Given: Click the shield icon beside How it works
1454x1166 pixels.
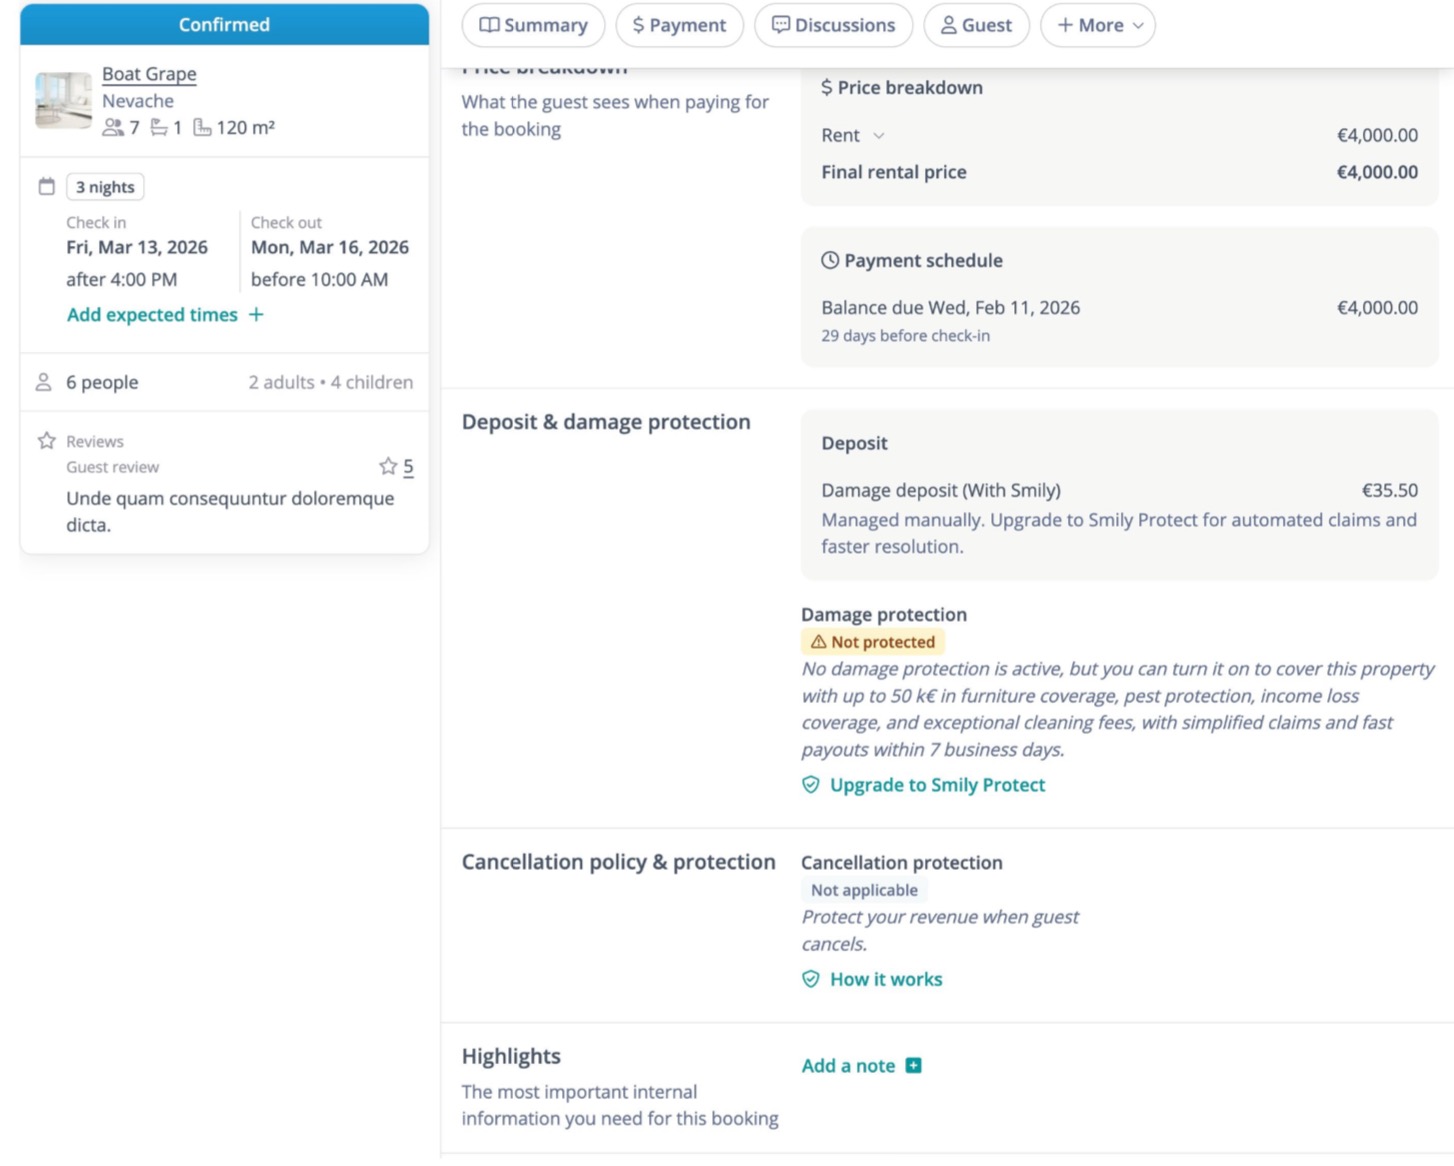Looking at the screenshot, I should point(811,979).
